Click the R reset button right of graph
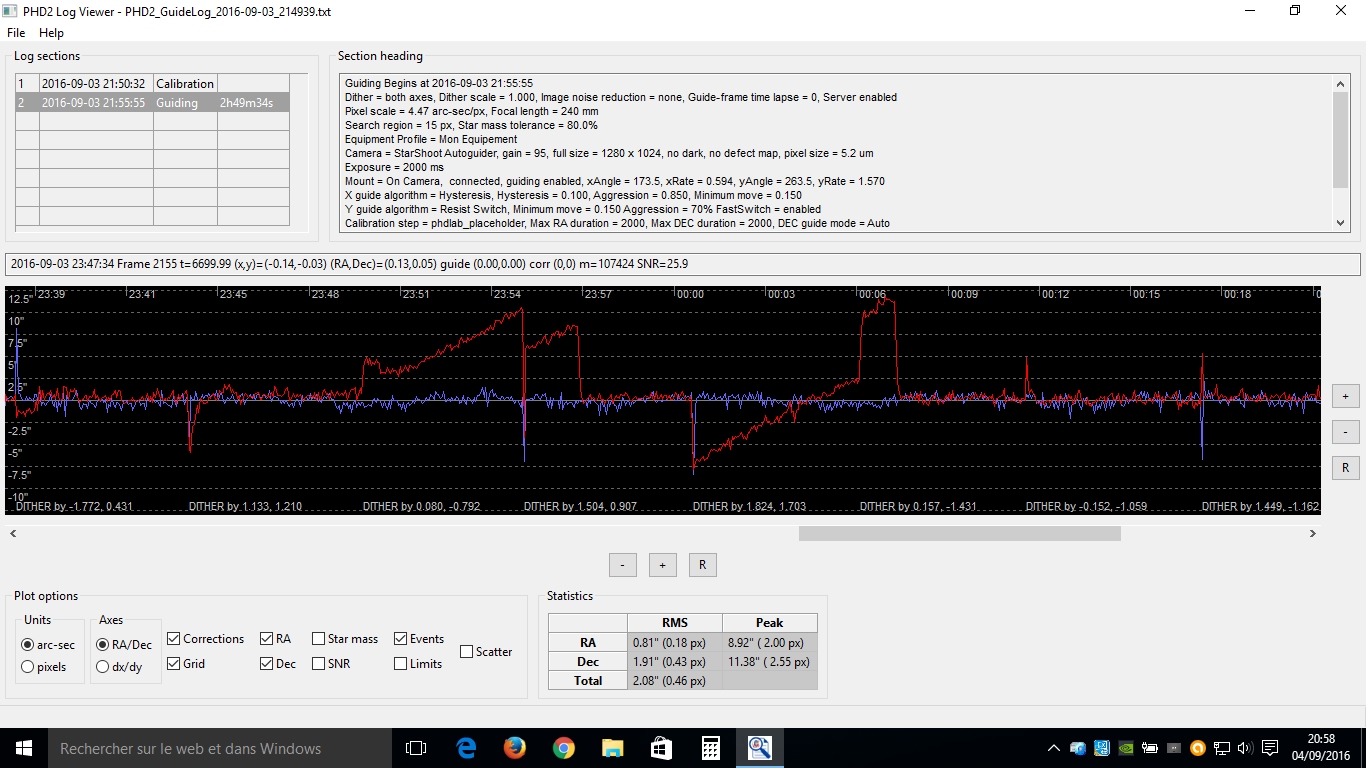The width and height of the screenshot is (1366, 768). (1345, 468)
